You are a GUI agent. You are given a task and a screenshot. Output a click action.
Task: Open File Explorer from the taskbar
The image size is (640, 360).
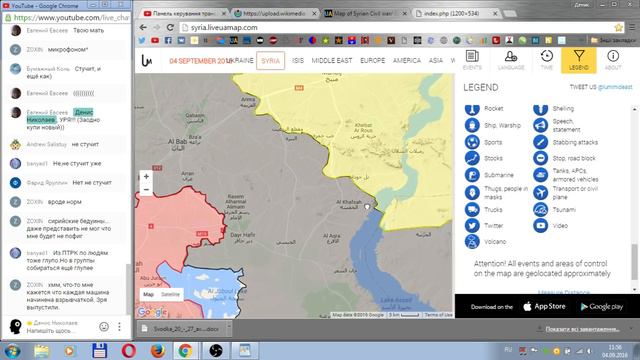[41, 351]
